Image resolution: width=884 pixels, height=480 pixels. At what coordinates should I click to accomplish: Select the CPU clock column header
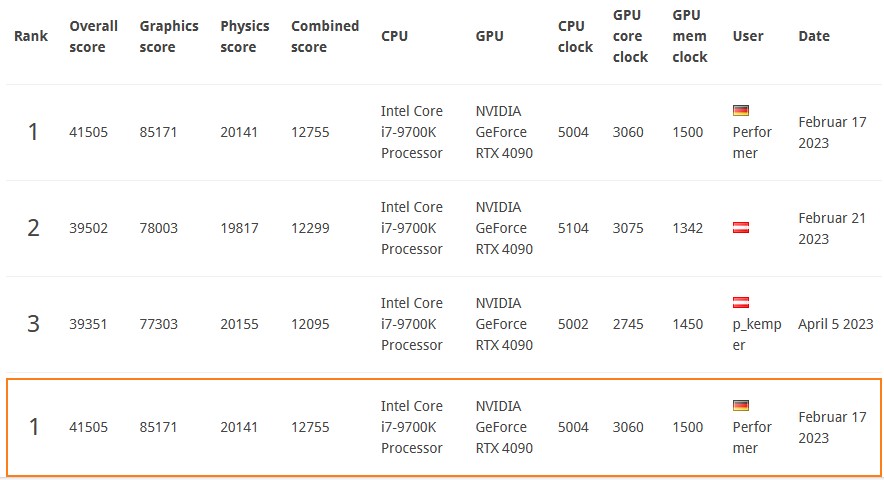click(x=575, y=37)
